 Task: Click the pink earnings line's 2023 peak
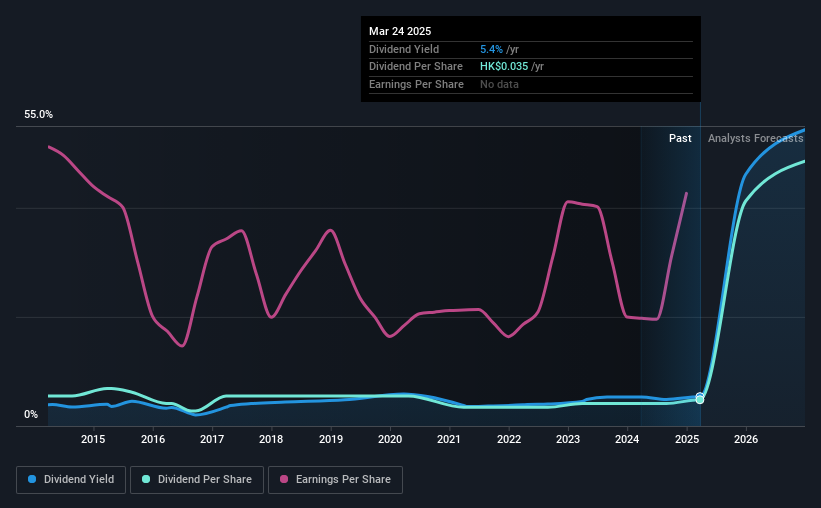pyautogui.click(x=569, y=202)
